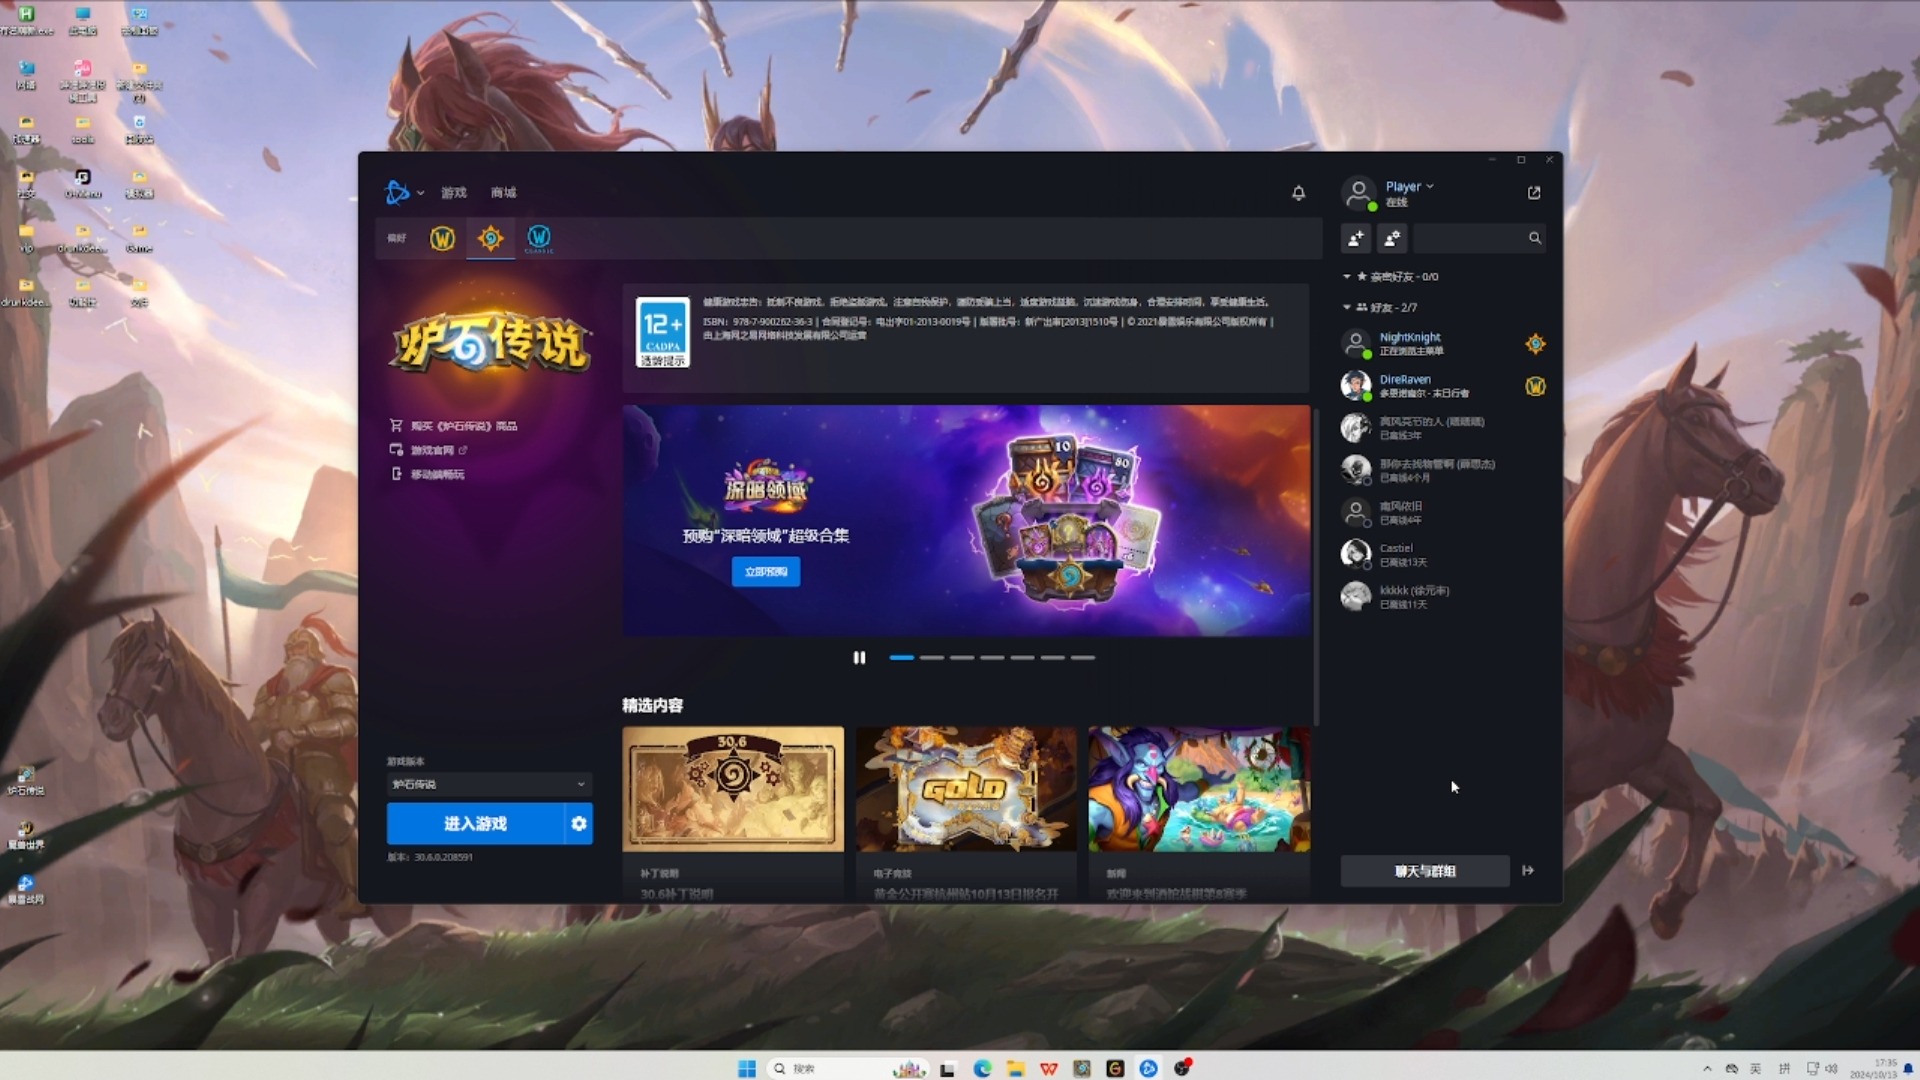
Task: Pause the banner carousel
Action: tap(859, 657)
